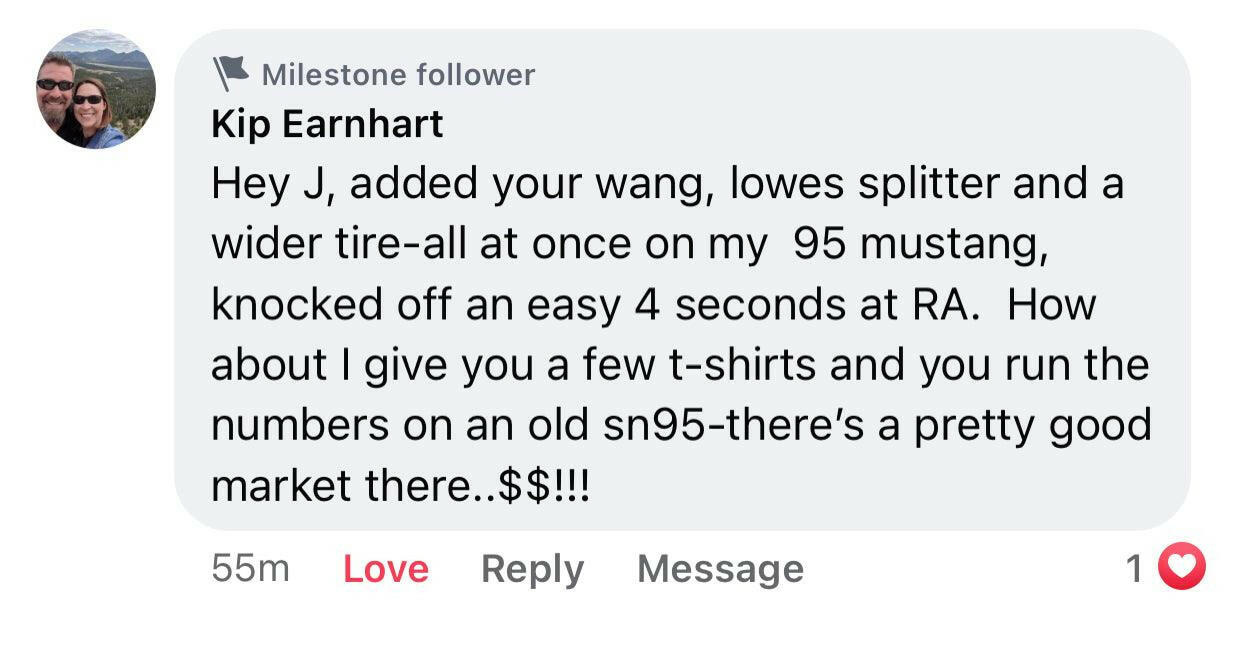View the reaction count "1"

pyautogui.click(x=1134, y=568)
